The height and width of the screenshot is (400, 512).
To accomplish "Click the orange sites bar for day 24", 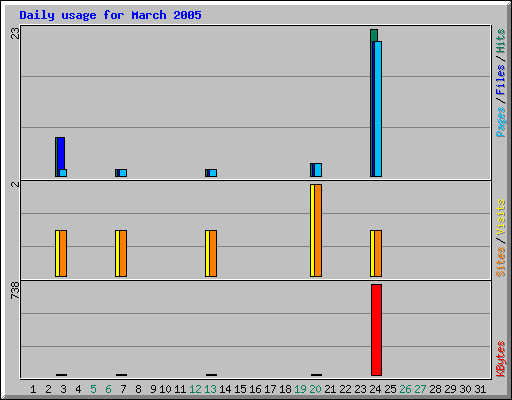I will (x=378, y=253).
